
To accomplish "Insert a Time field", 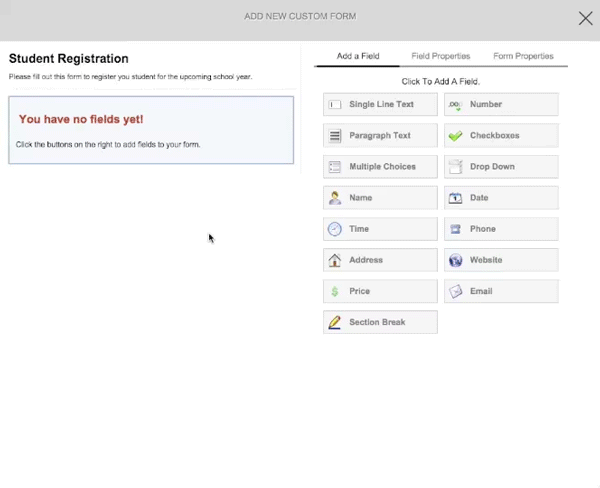I will click(x=380, y=229).
